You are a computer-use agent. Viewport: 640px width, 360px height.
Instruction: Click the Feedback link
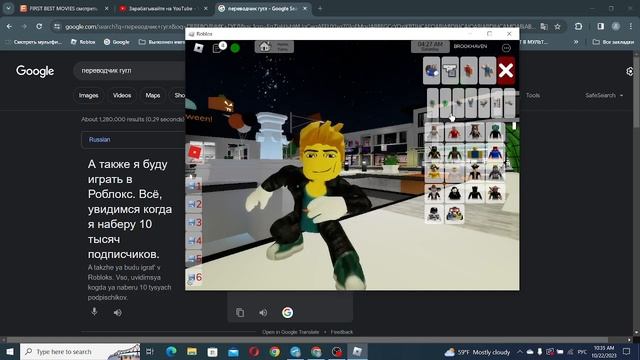tap(342, 332)
